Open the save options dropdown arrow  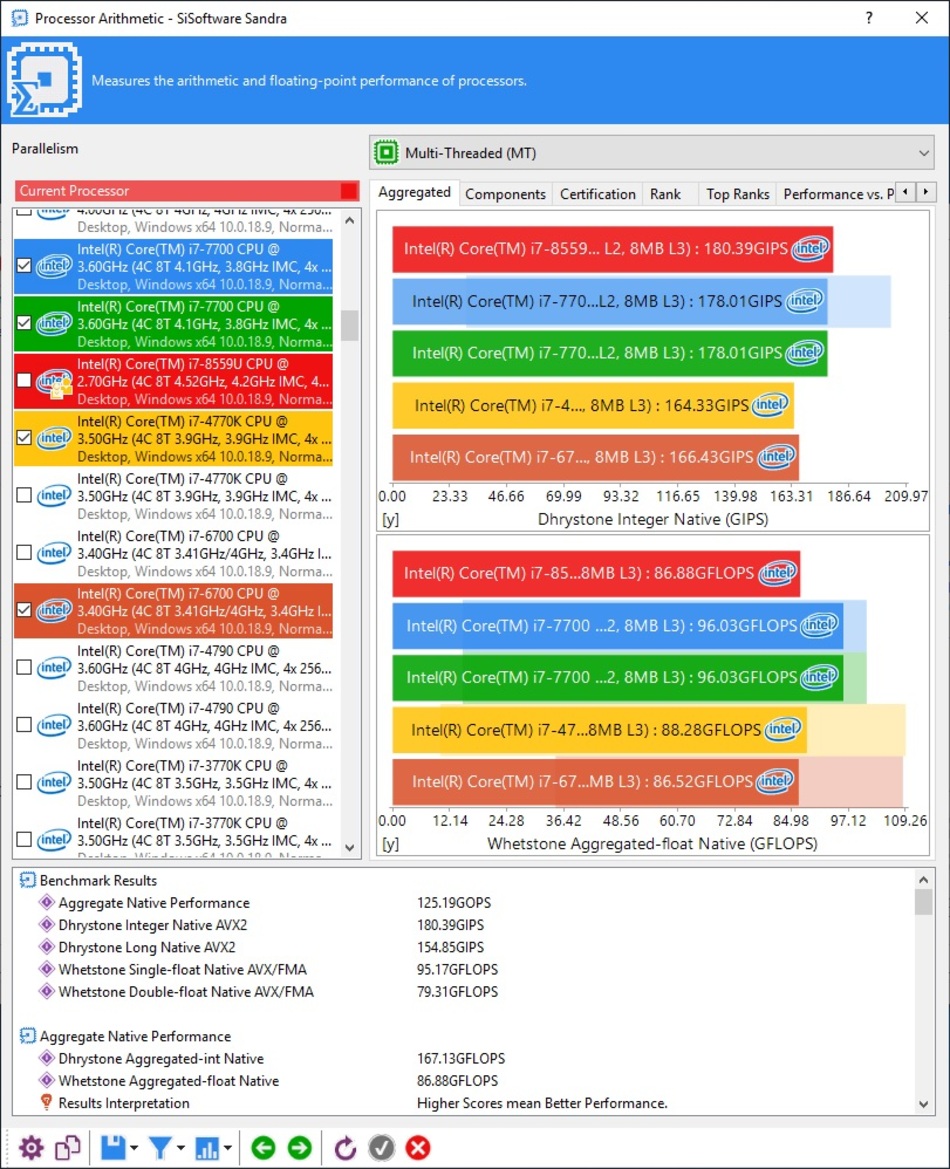click(x=134, y=1148)
